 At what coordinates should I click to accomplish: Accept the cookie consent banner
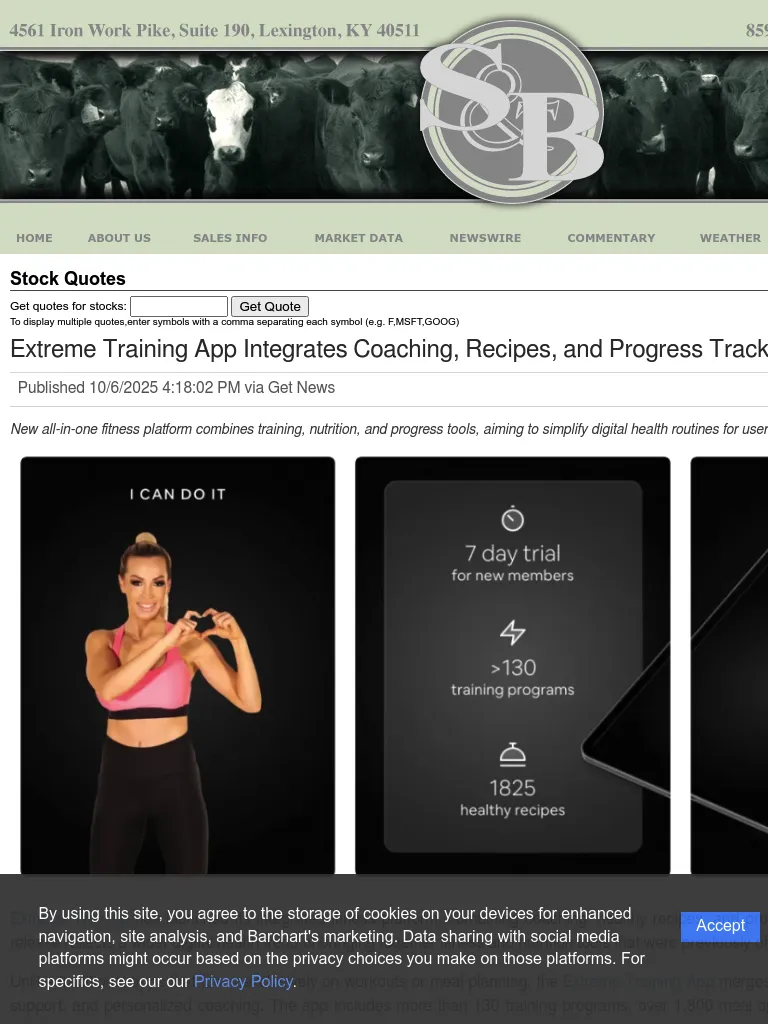[x=720, y=926]
